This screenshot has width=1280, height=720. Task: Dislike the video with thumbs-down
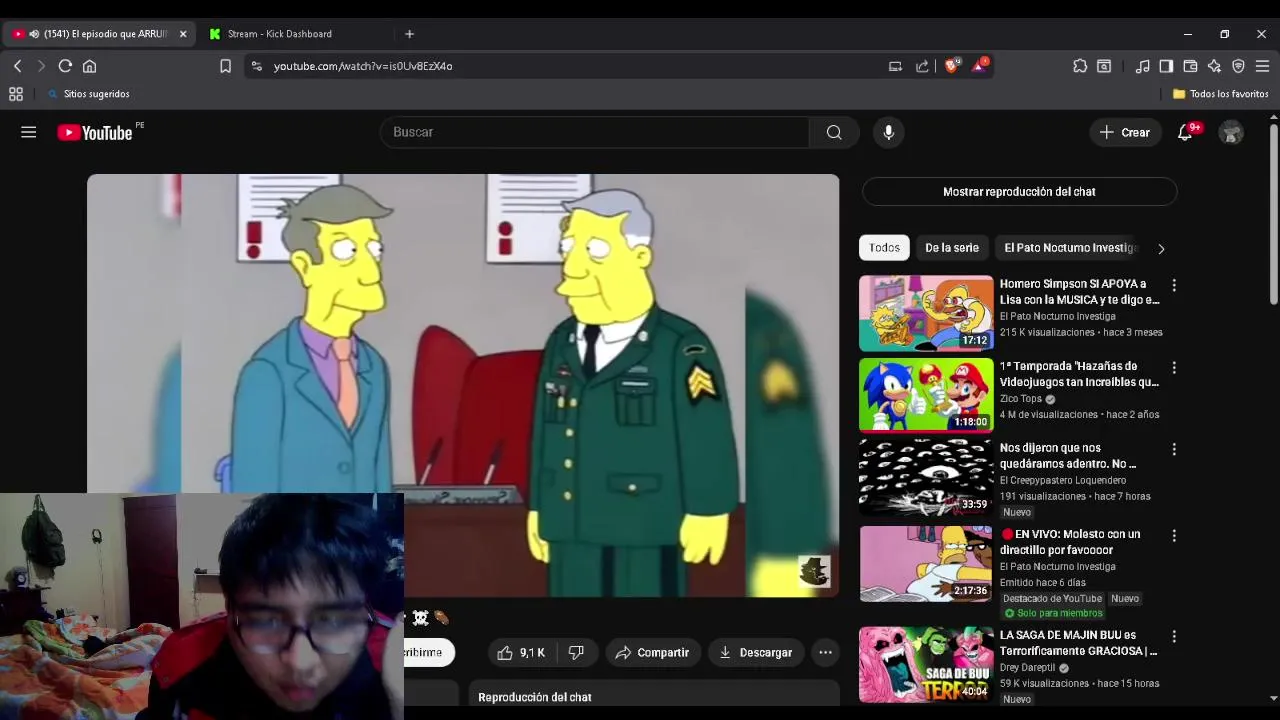click(576, 652)
